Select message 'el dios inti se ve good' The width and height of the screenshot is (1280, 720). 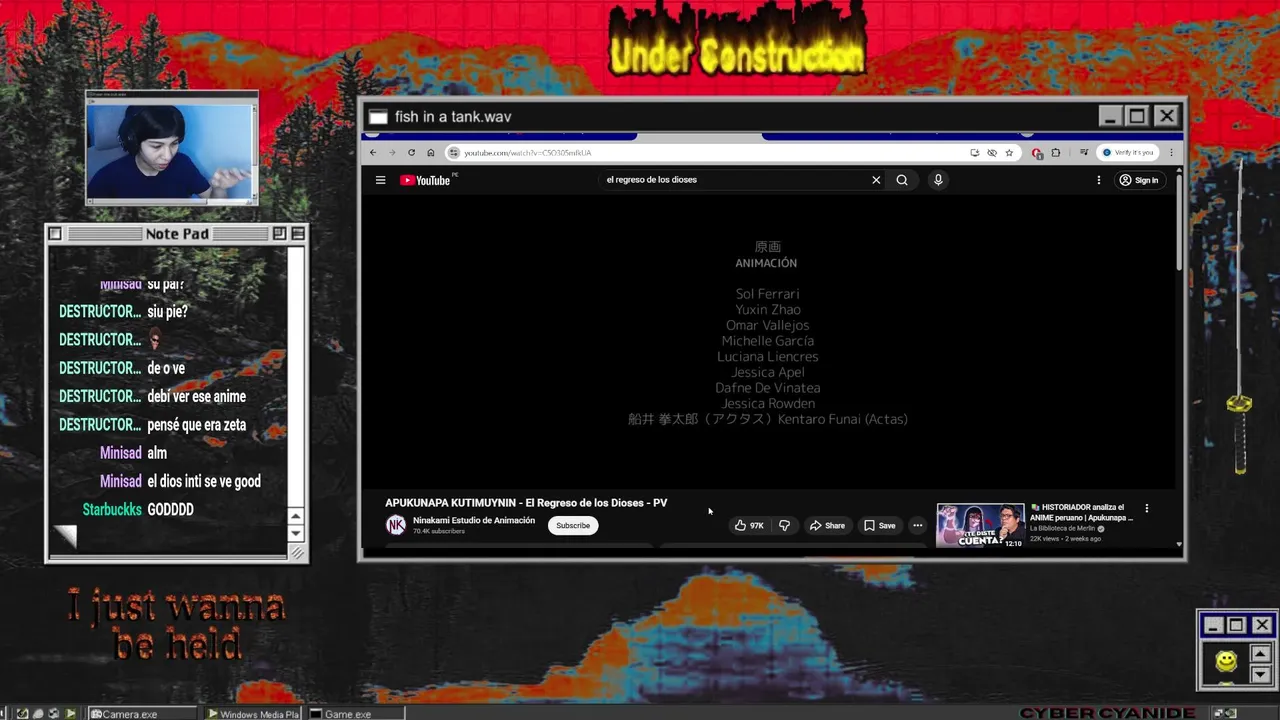(204, 482)
